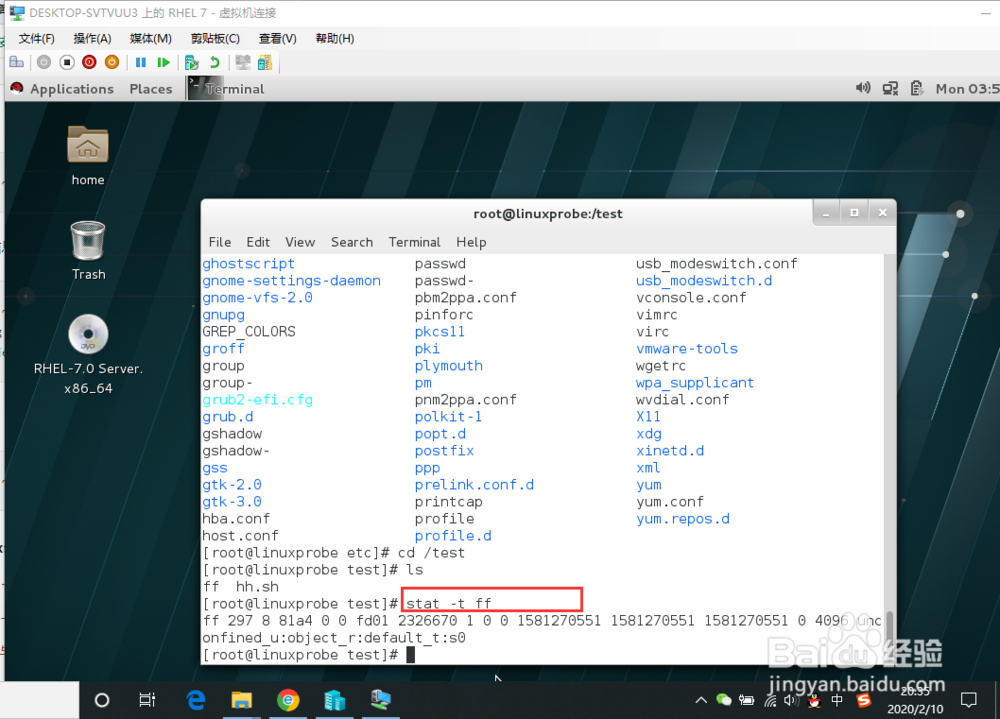The width and height of the screenshot is (1000, 719).
Task: Open the 文件(F) menu
Action: click(36, 38)
